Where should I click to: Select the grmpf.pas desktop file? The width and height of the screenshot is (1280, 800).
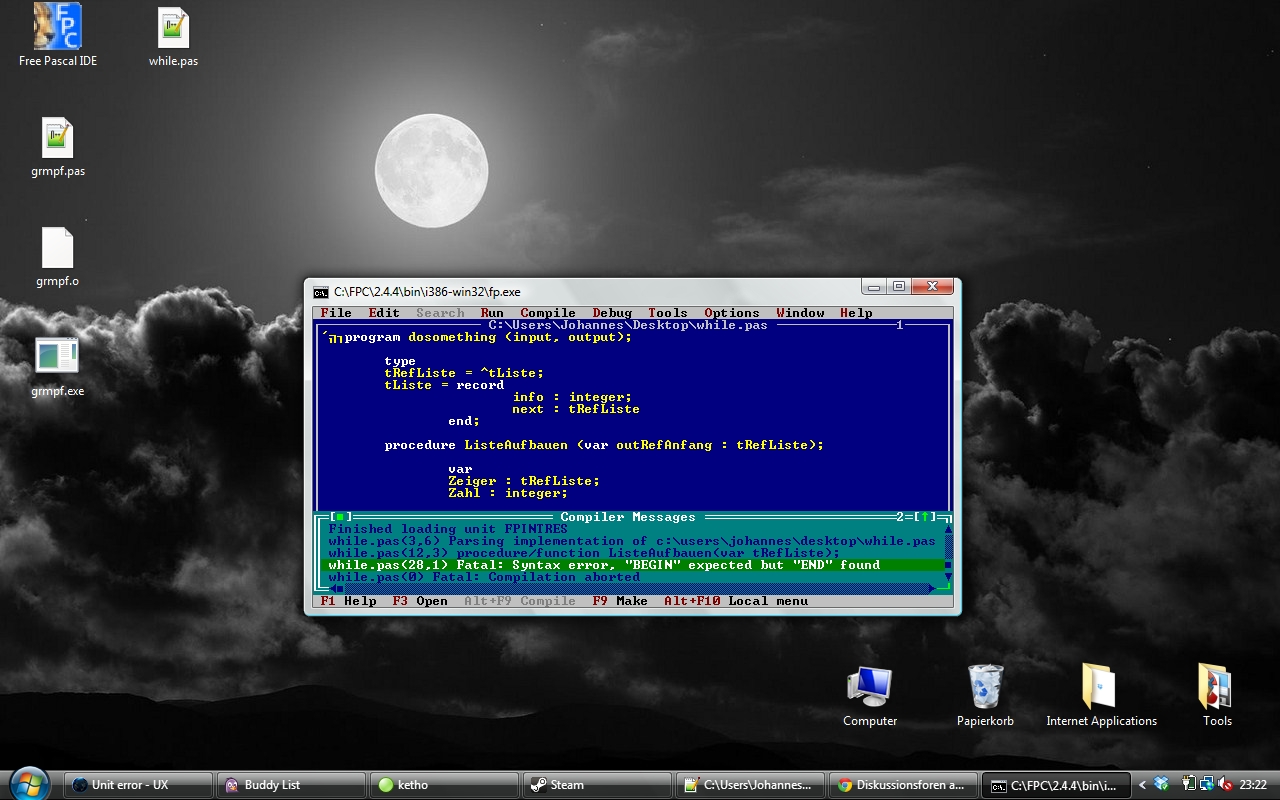tap(57, 139)
